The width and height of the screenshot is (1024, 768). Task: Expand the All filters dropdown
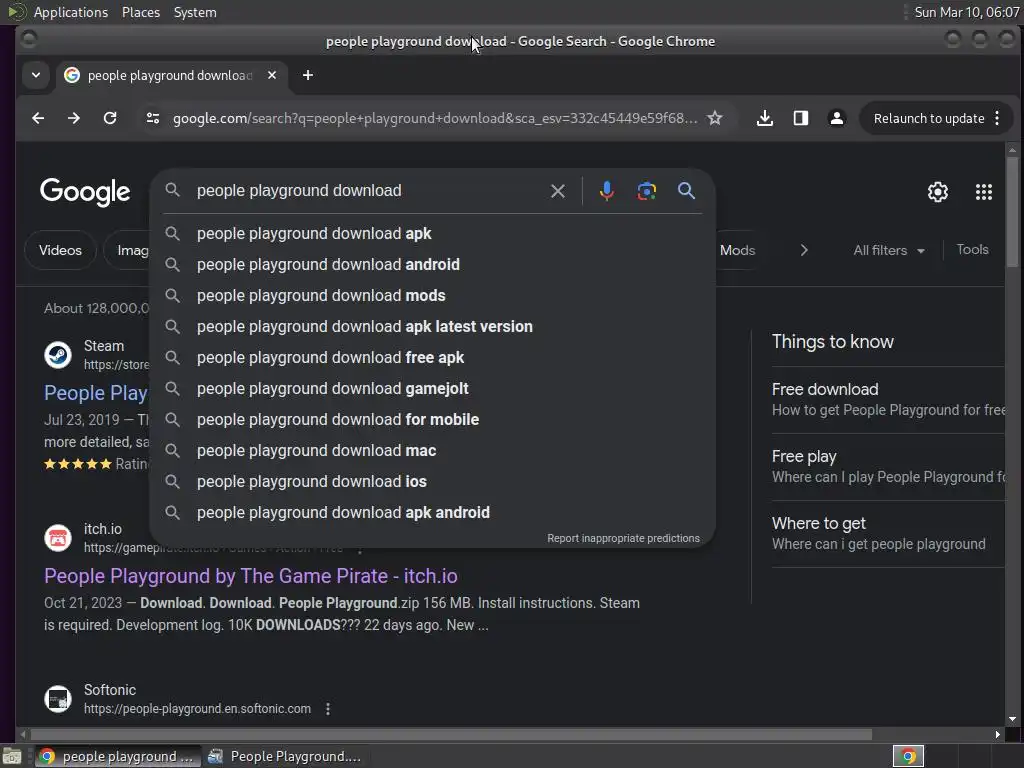(889, 250)
